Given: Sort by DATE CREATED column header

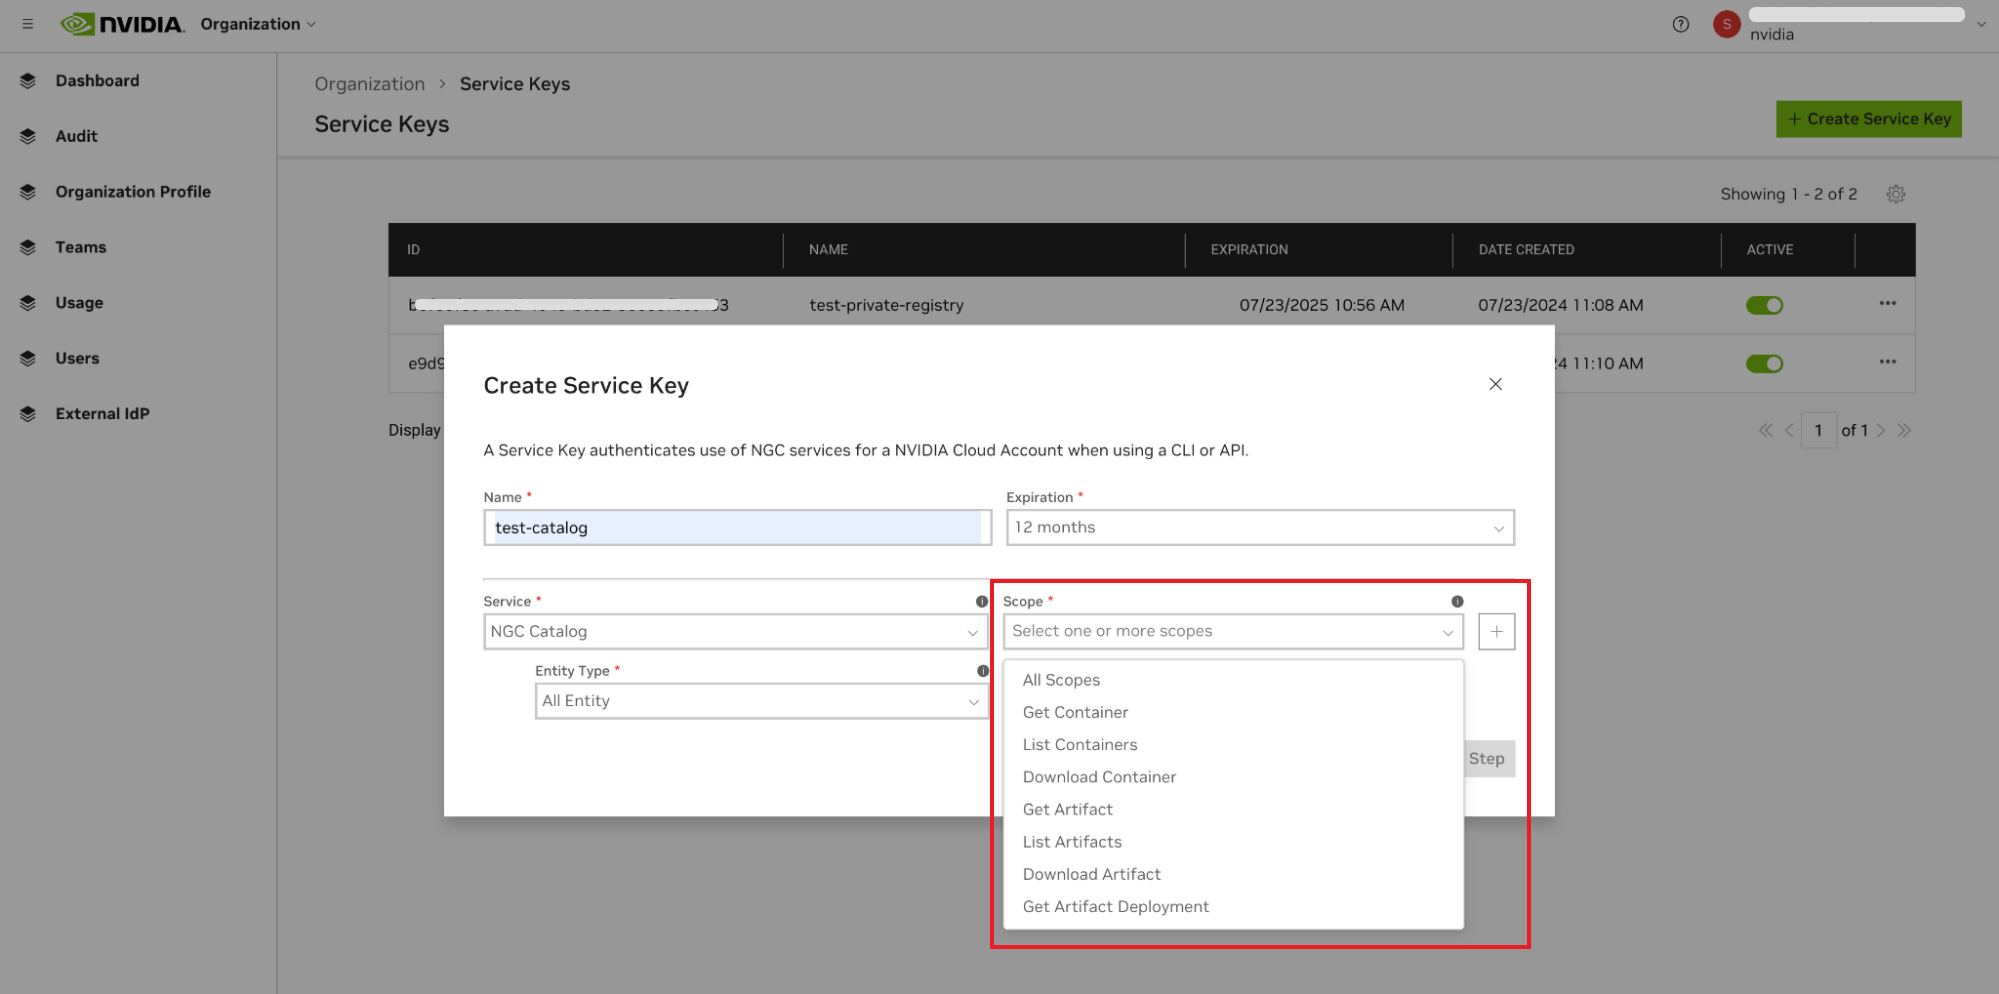Looking at the screenshot, I should [1526, 249].
